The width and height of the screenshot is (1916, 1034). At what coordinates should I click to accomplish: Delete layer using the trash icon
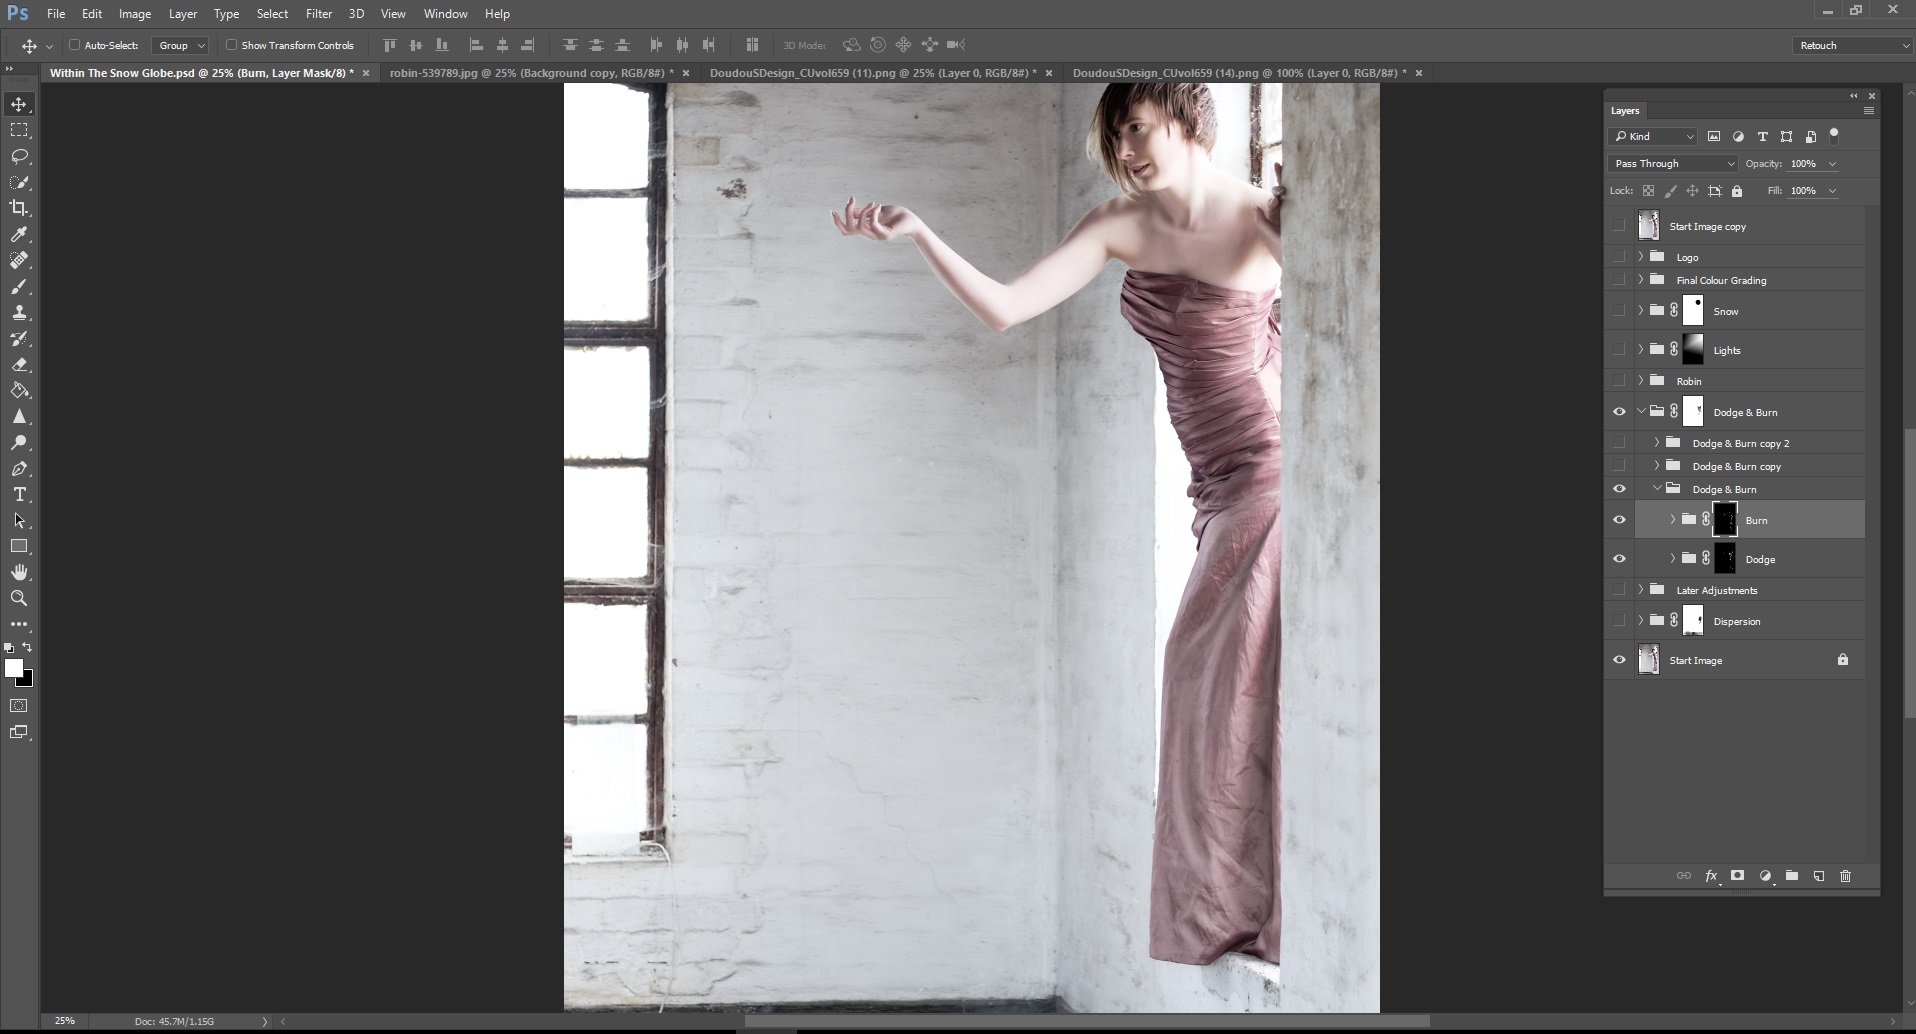pyautogui.click(x=1845, y=876)
